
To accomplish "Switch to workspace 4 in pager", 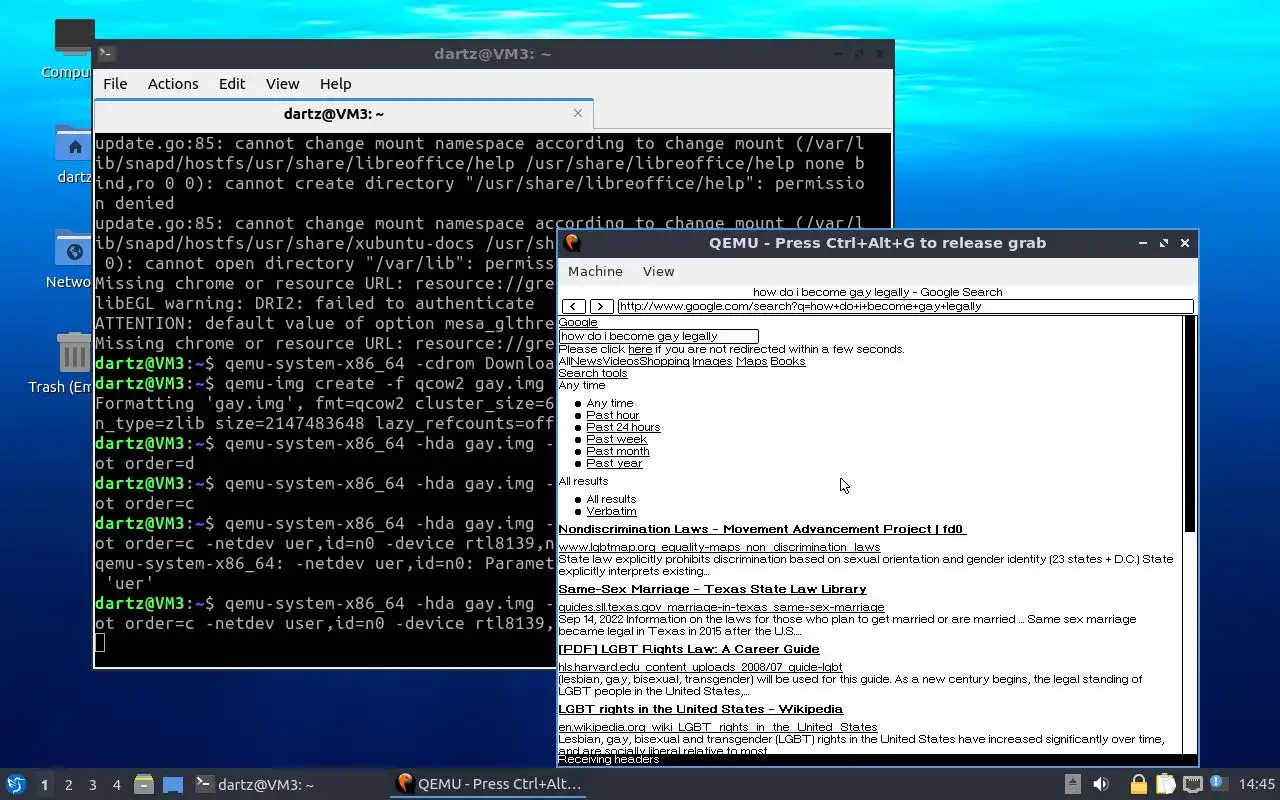I will 116,785.
